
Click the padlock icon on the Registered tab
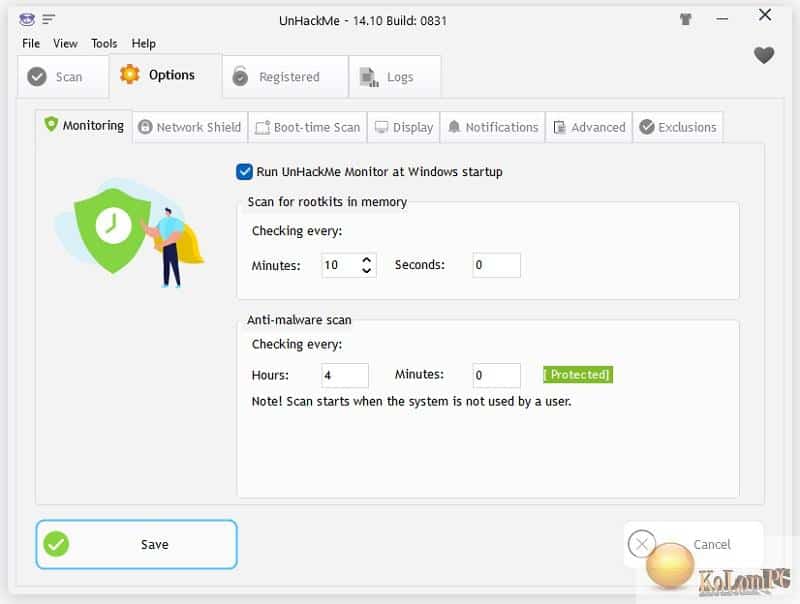pos(240,76)
